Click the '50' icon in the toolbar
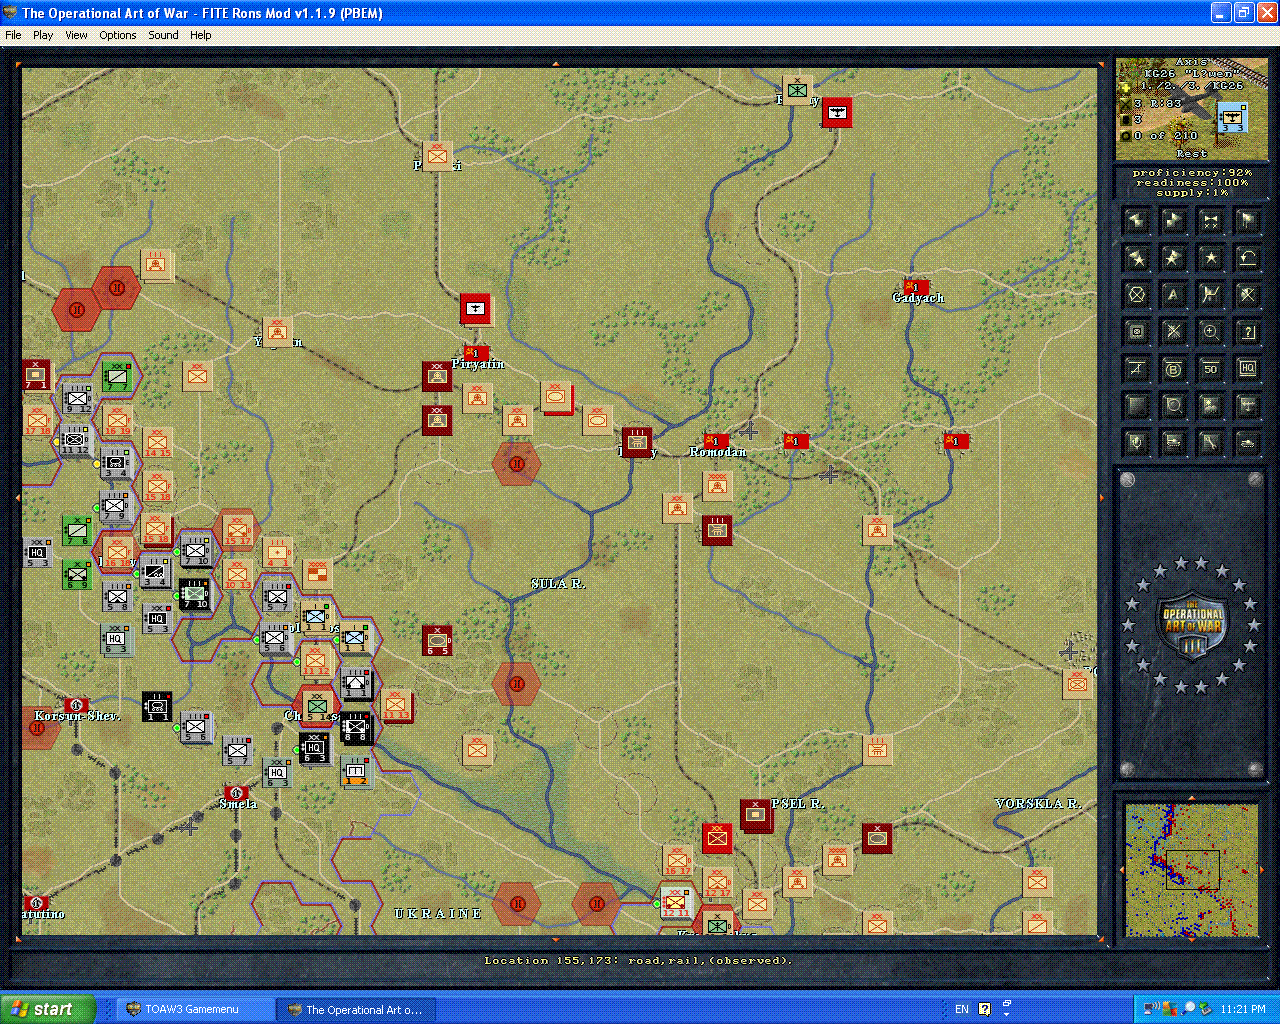 pos(1210,368)
